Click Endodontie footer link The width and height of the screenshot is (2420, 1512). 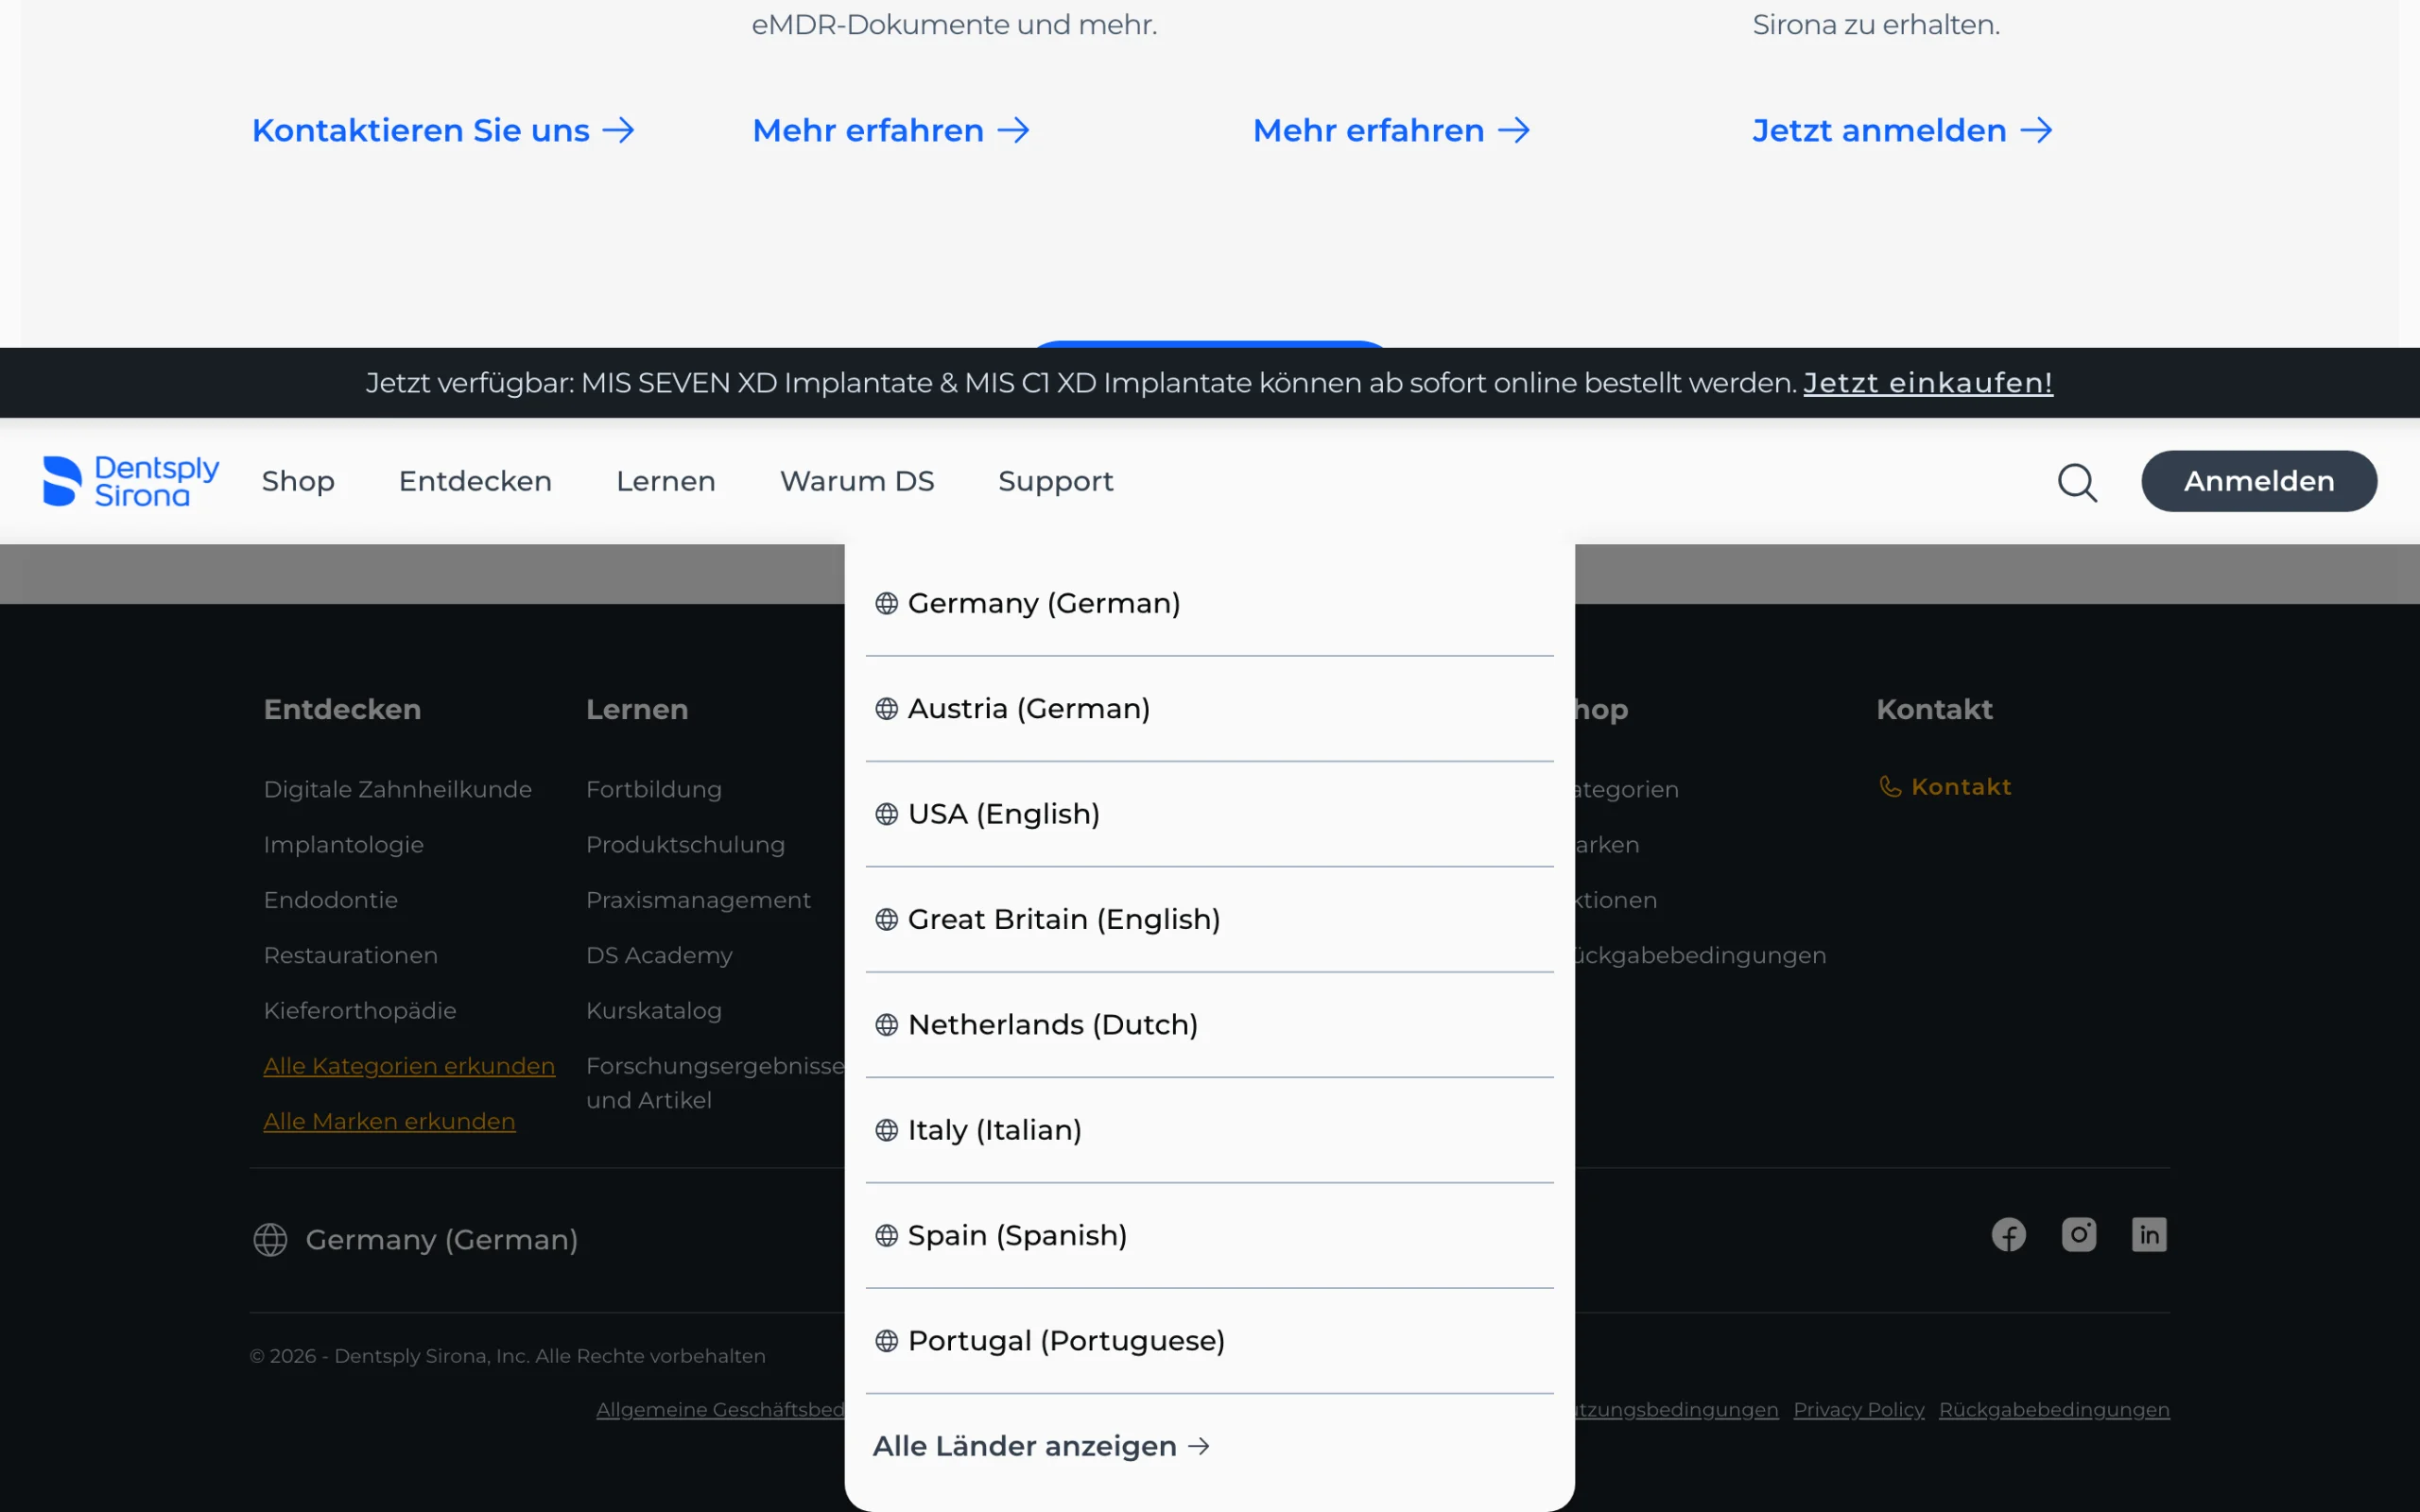click(331, 900)
